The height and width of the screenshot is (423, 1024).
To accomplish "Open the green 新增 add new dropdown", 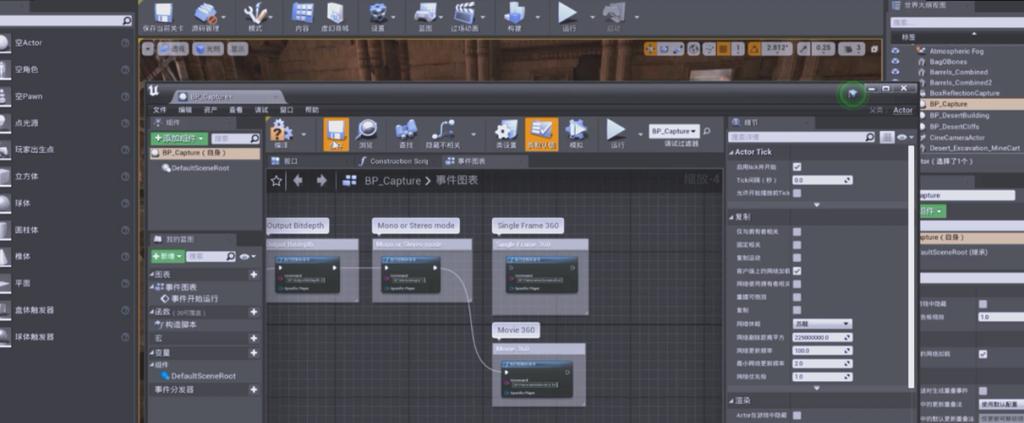I will pyautogui.click(x=167, y=257).
